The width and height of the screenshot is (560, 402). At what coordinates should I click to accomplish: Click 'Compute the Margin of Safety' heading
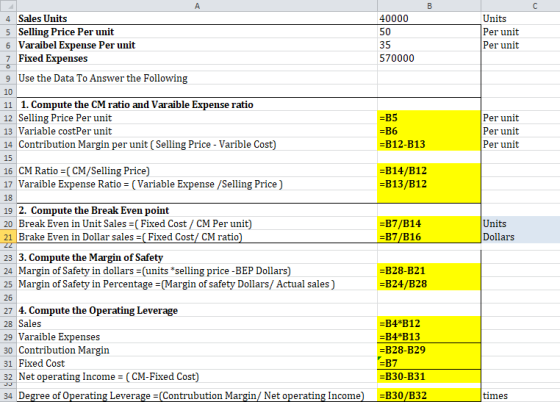[197, 257]
